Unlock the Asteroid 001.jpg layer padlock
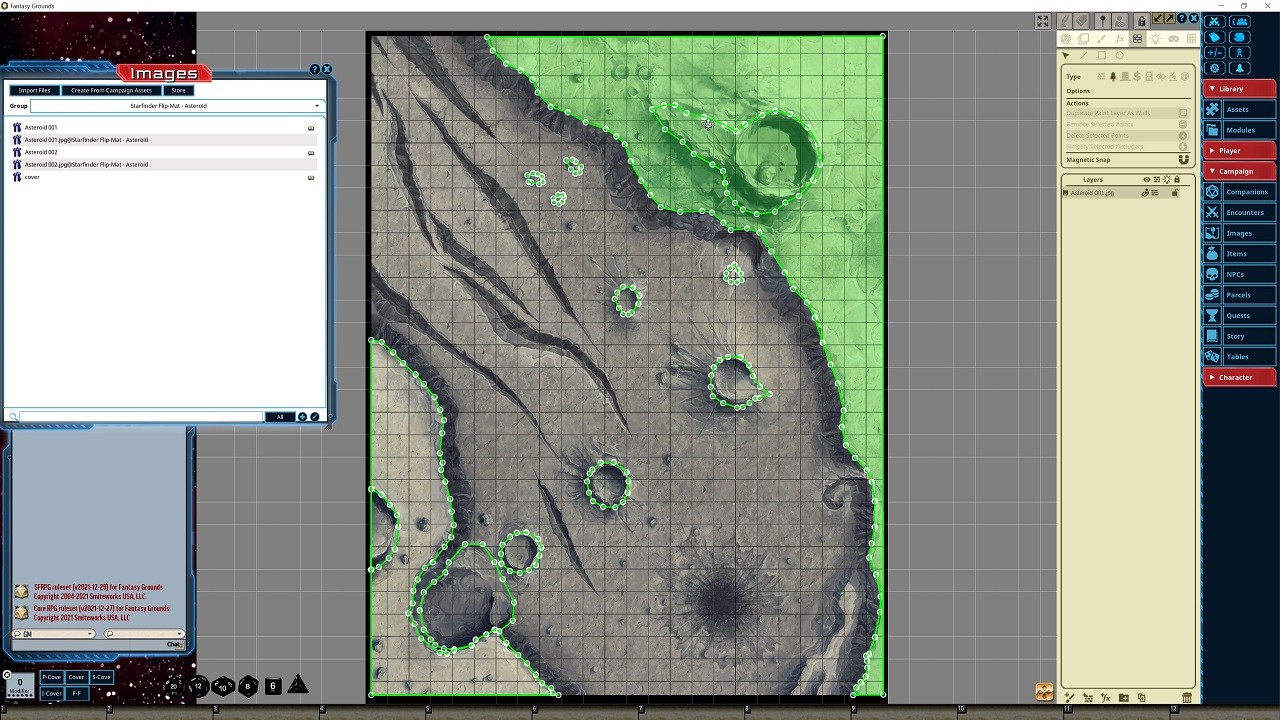Image resolution: width=1280 pixels, height=720 pixels. pos(1176,193)
